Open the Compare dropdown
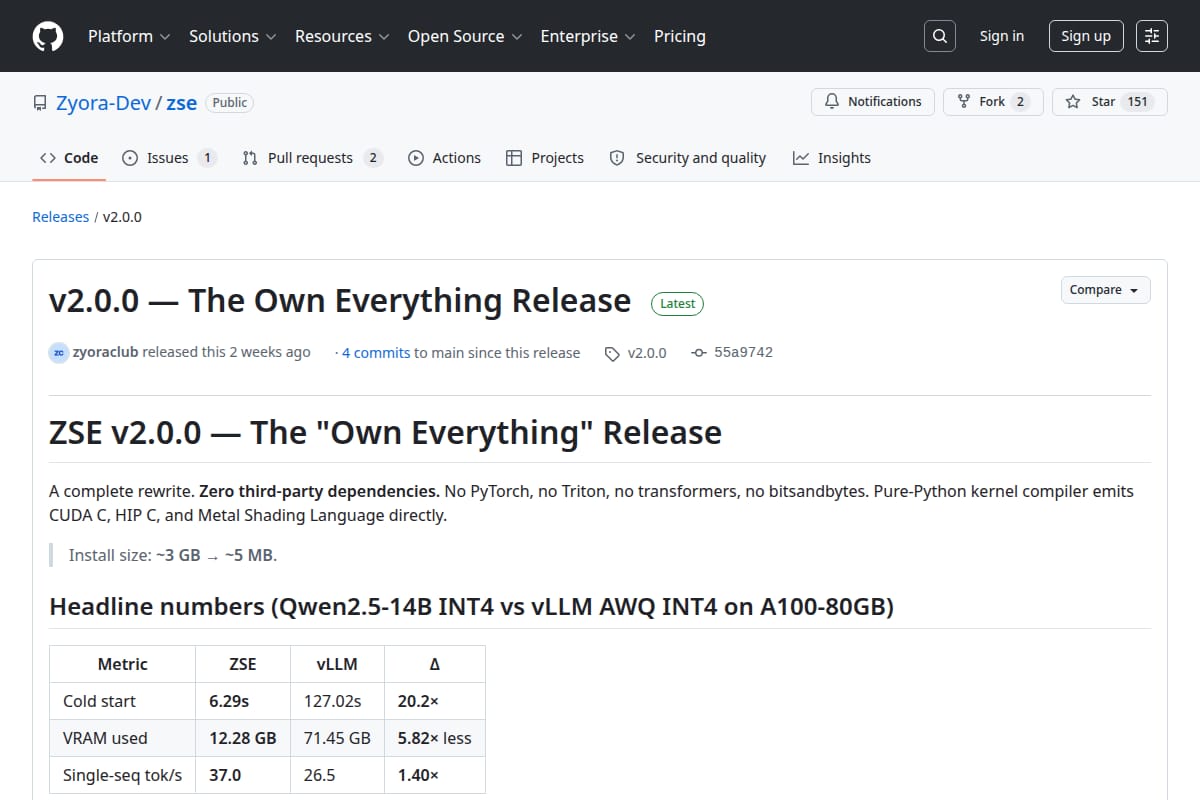 click(1105, 290)
